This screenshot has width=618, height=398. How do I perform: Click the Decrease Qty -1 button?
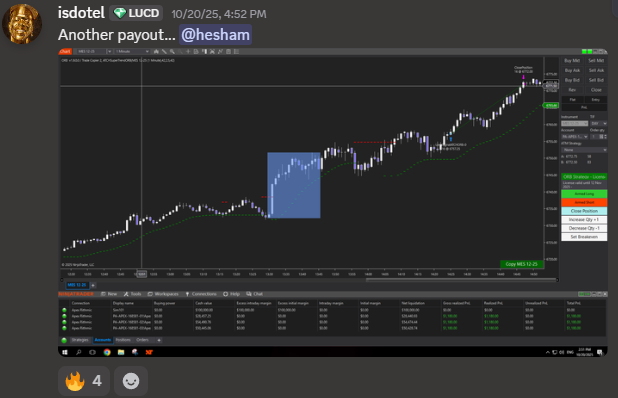pos(584,229)
